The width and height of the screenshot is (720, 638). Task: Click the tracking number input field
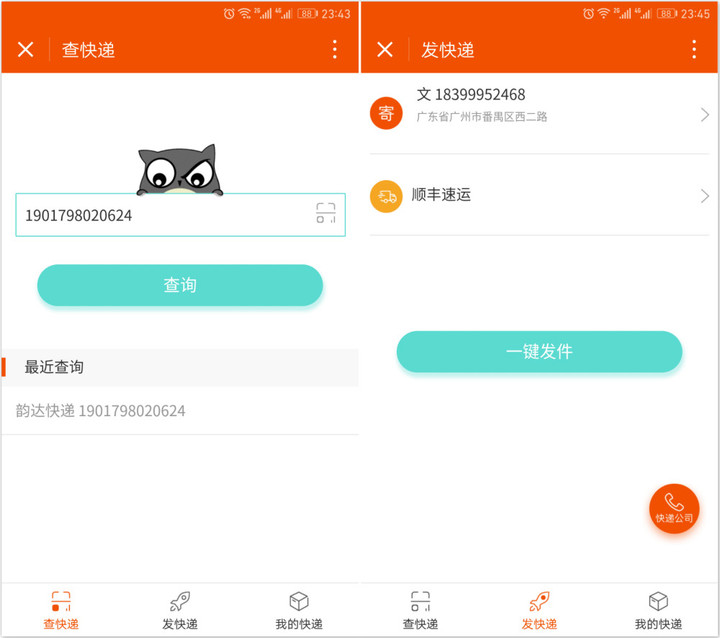[180, 215]
